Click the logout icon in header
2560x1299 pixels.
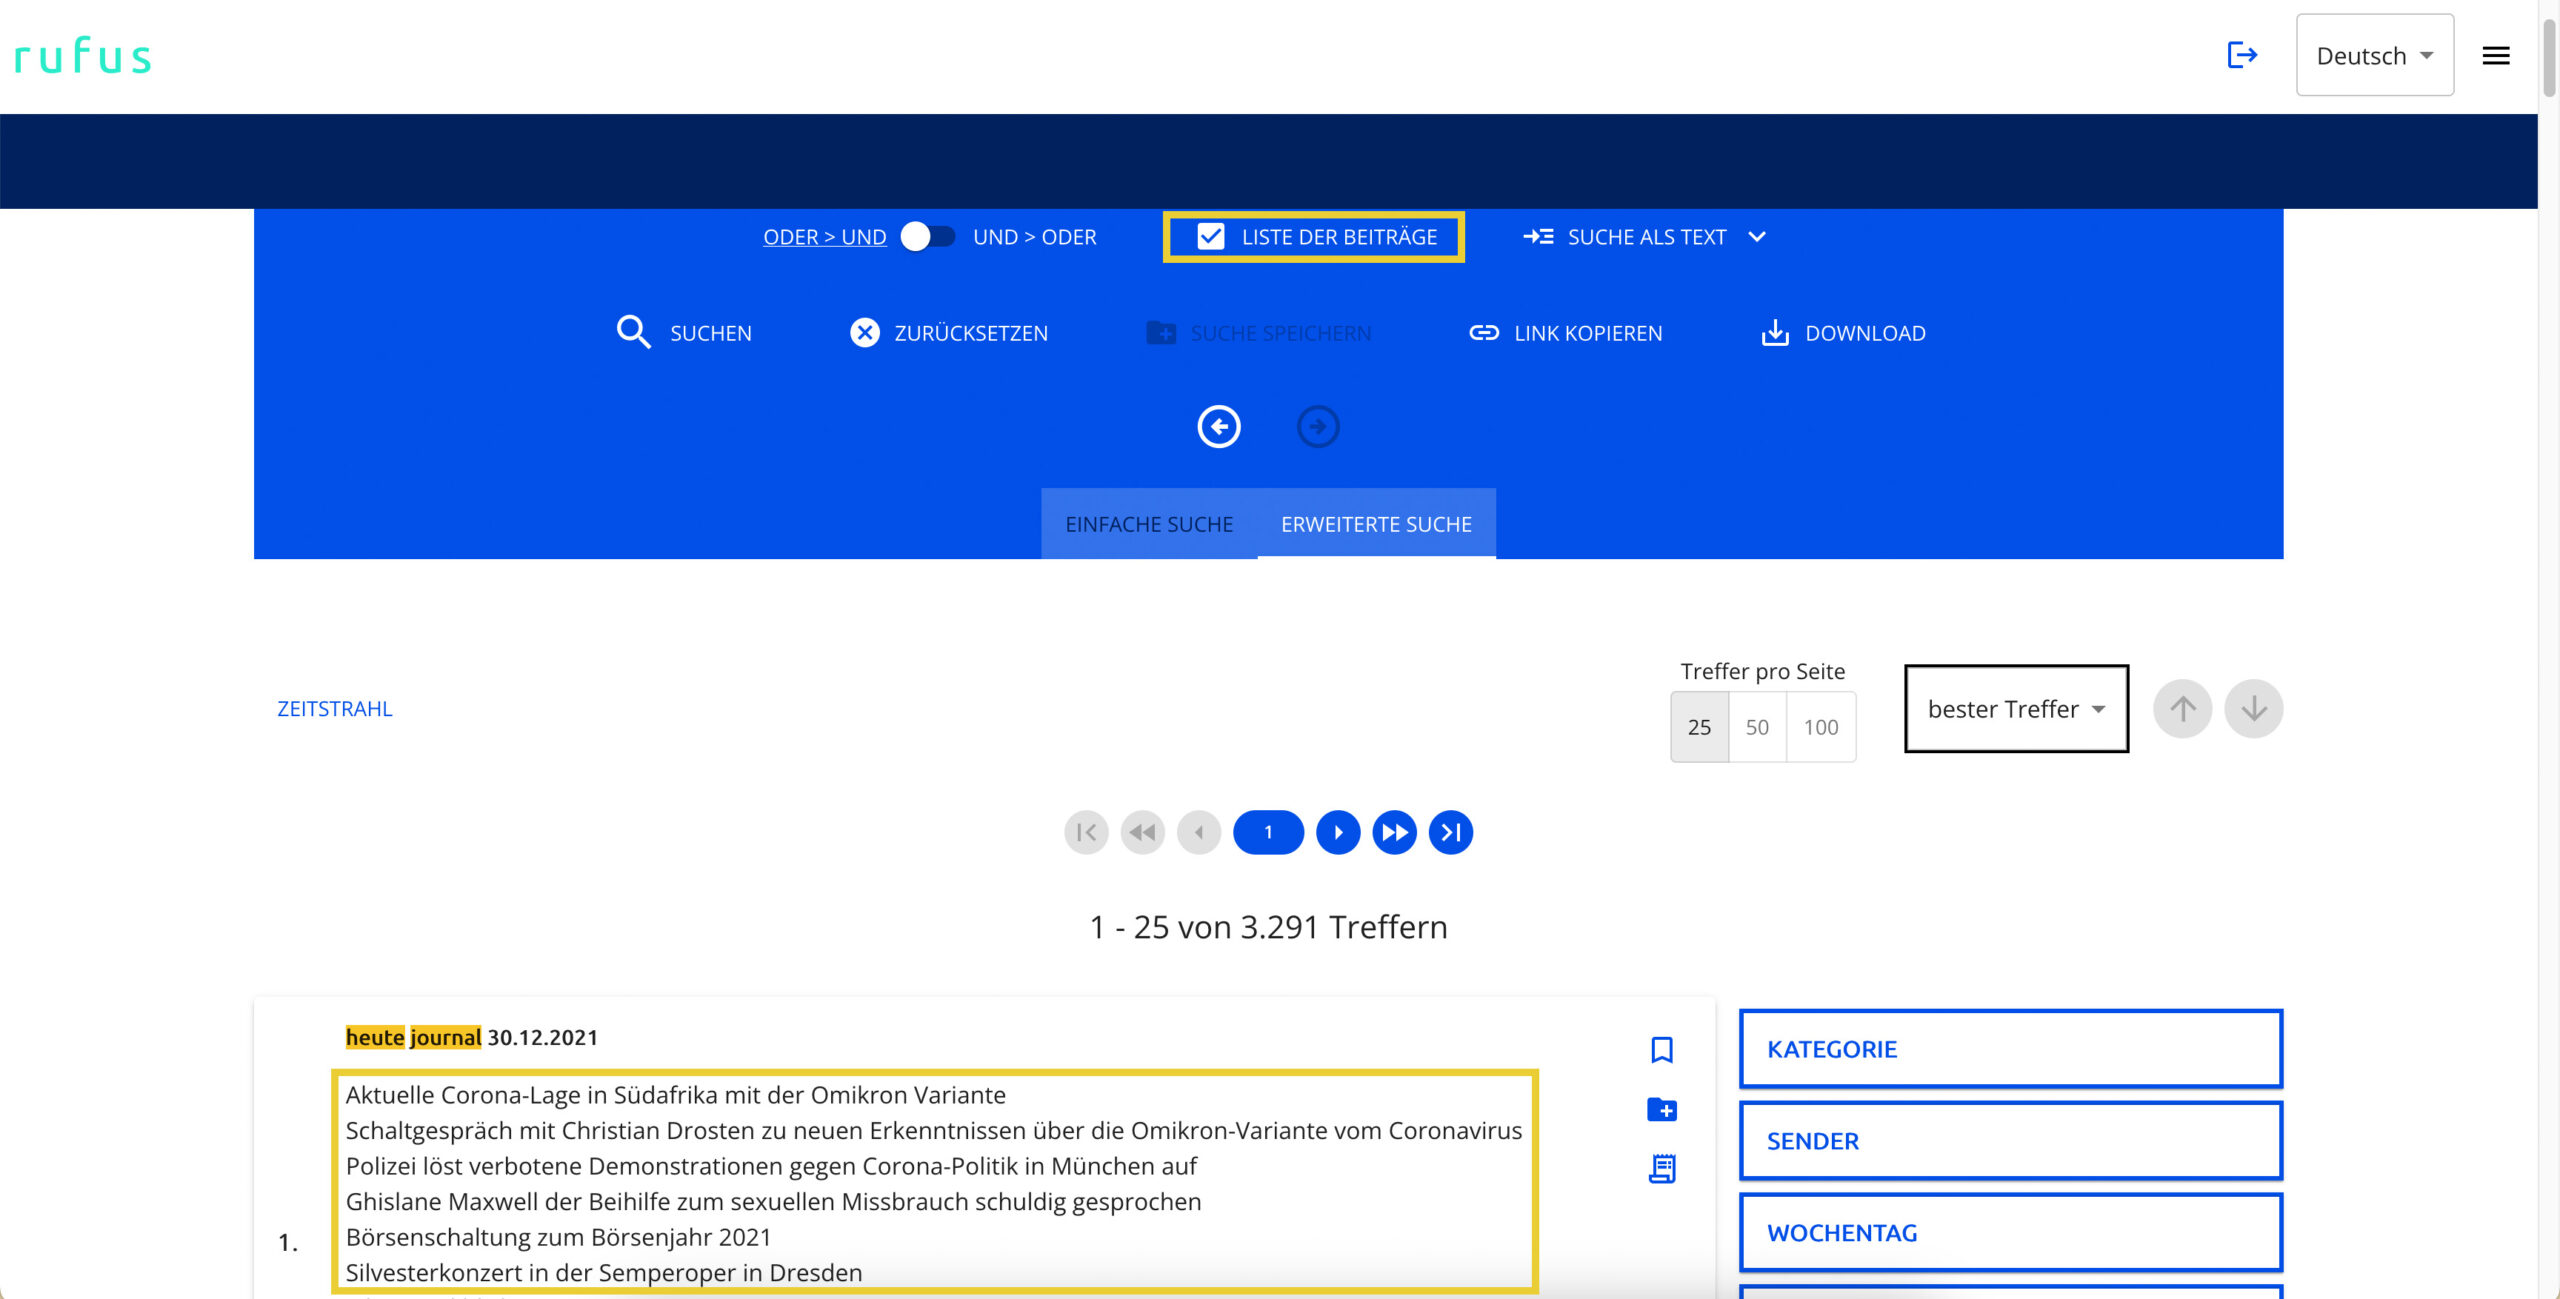pyautogui.click(x=2241, y=55)
